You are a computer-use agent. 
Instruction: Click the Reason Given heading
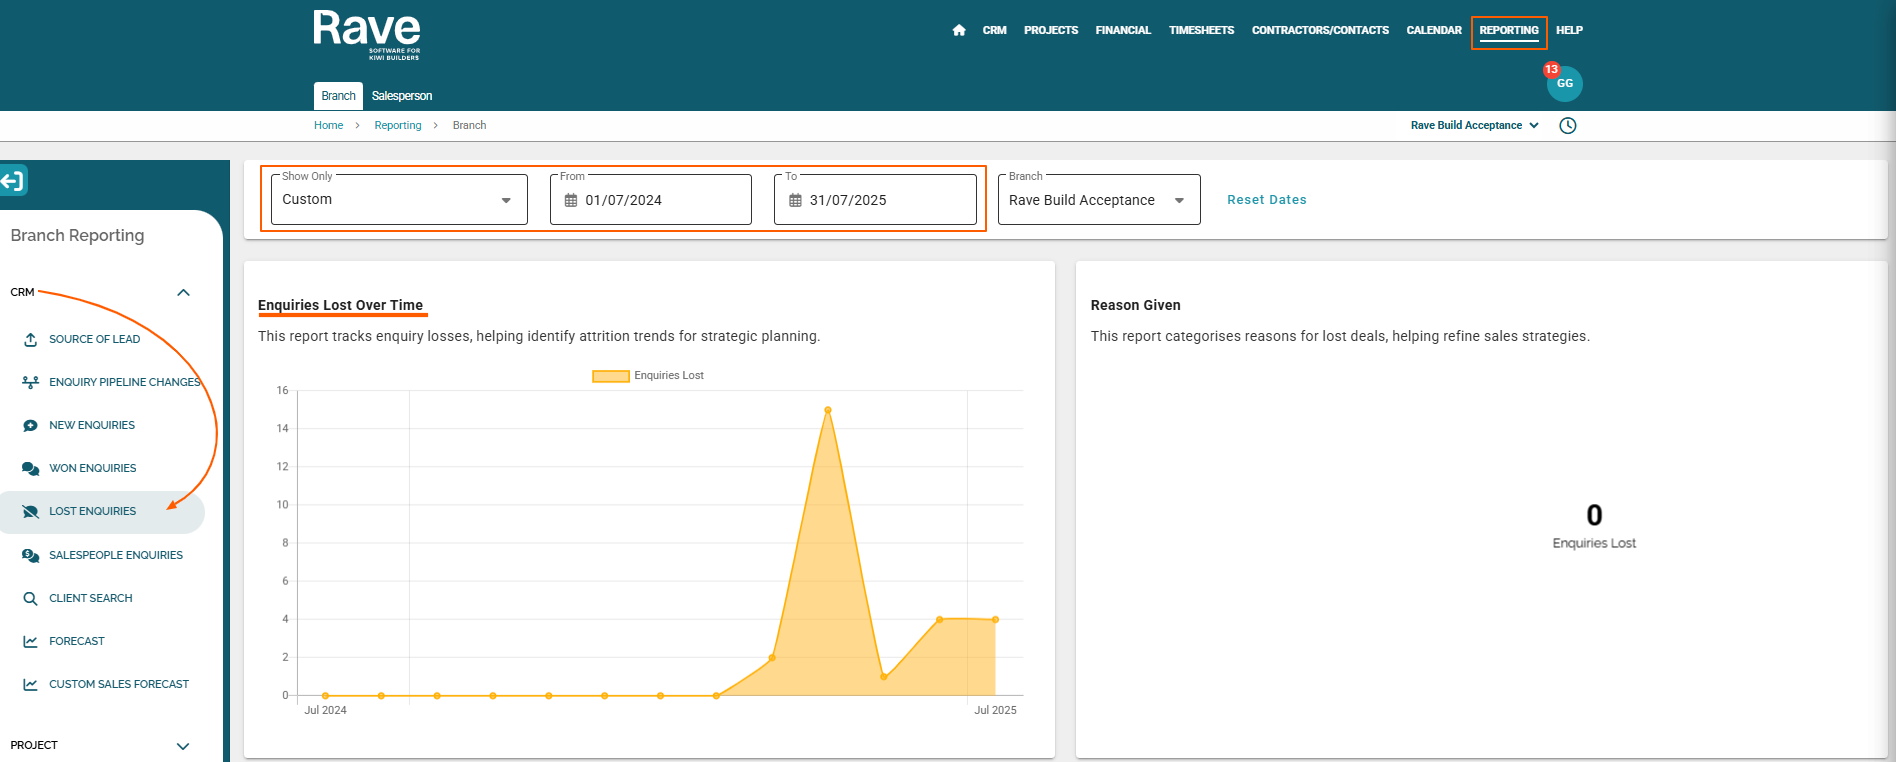pyautogui.click(x=1135, y=306)
